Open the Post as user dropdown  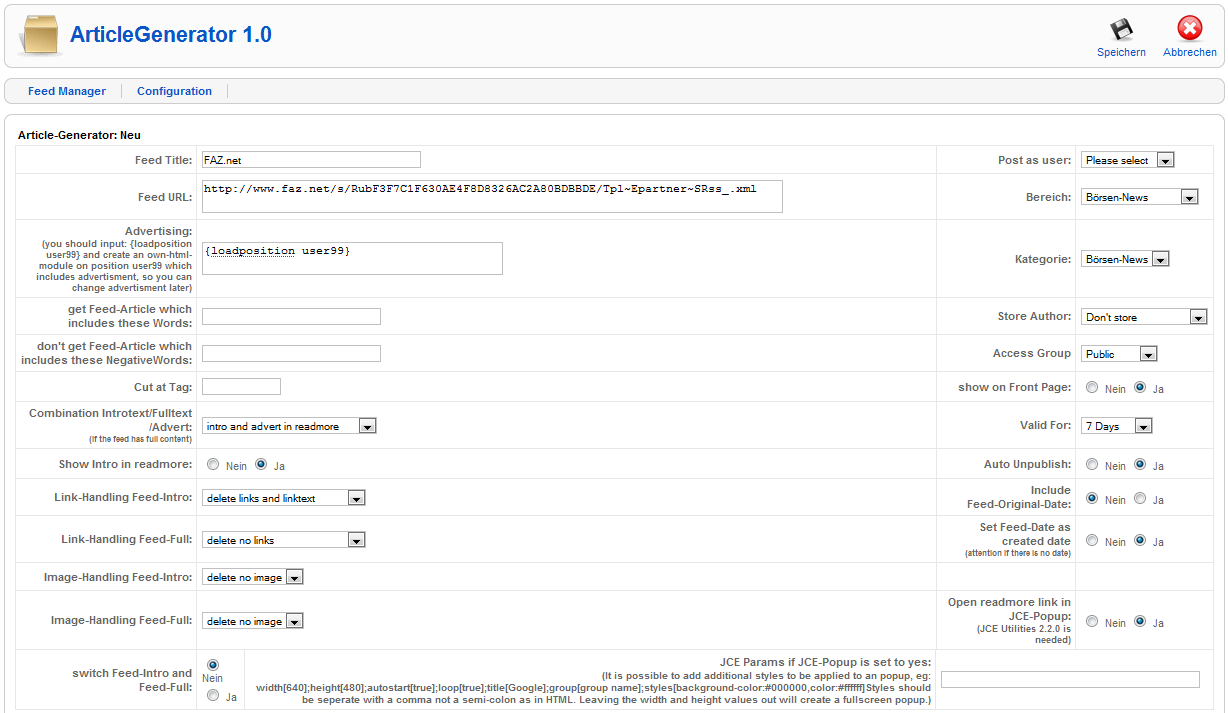tap(1127, 160)
